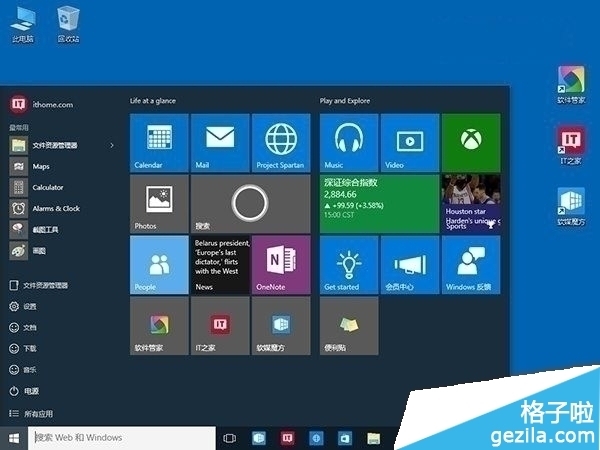Screen dimensions: 600x450
Task: Click the 电源 power button
Action: click(x=24, y=391)
